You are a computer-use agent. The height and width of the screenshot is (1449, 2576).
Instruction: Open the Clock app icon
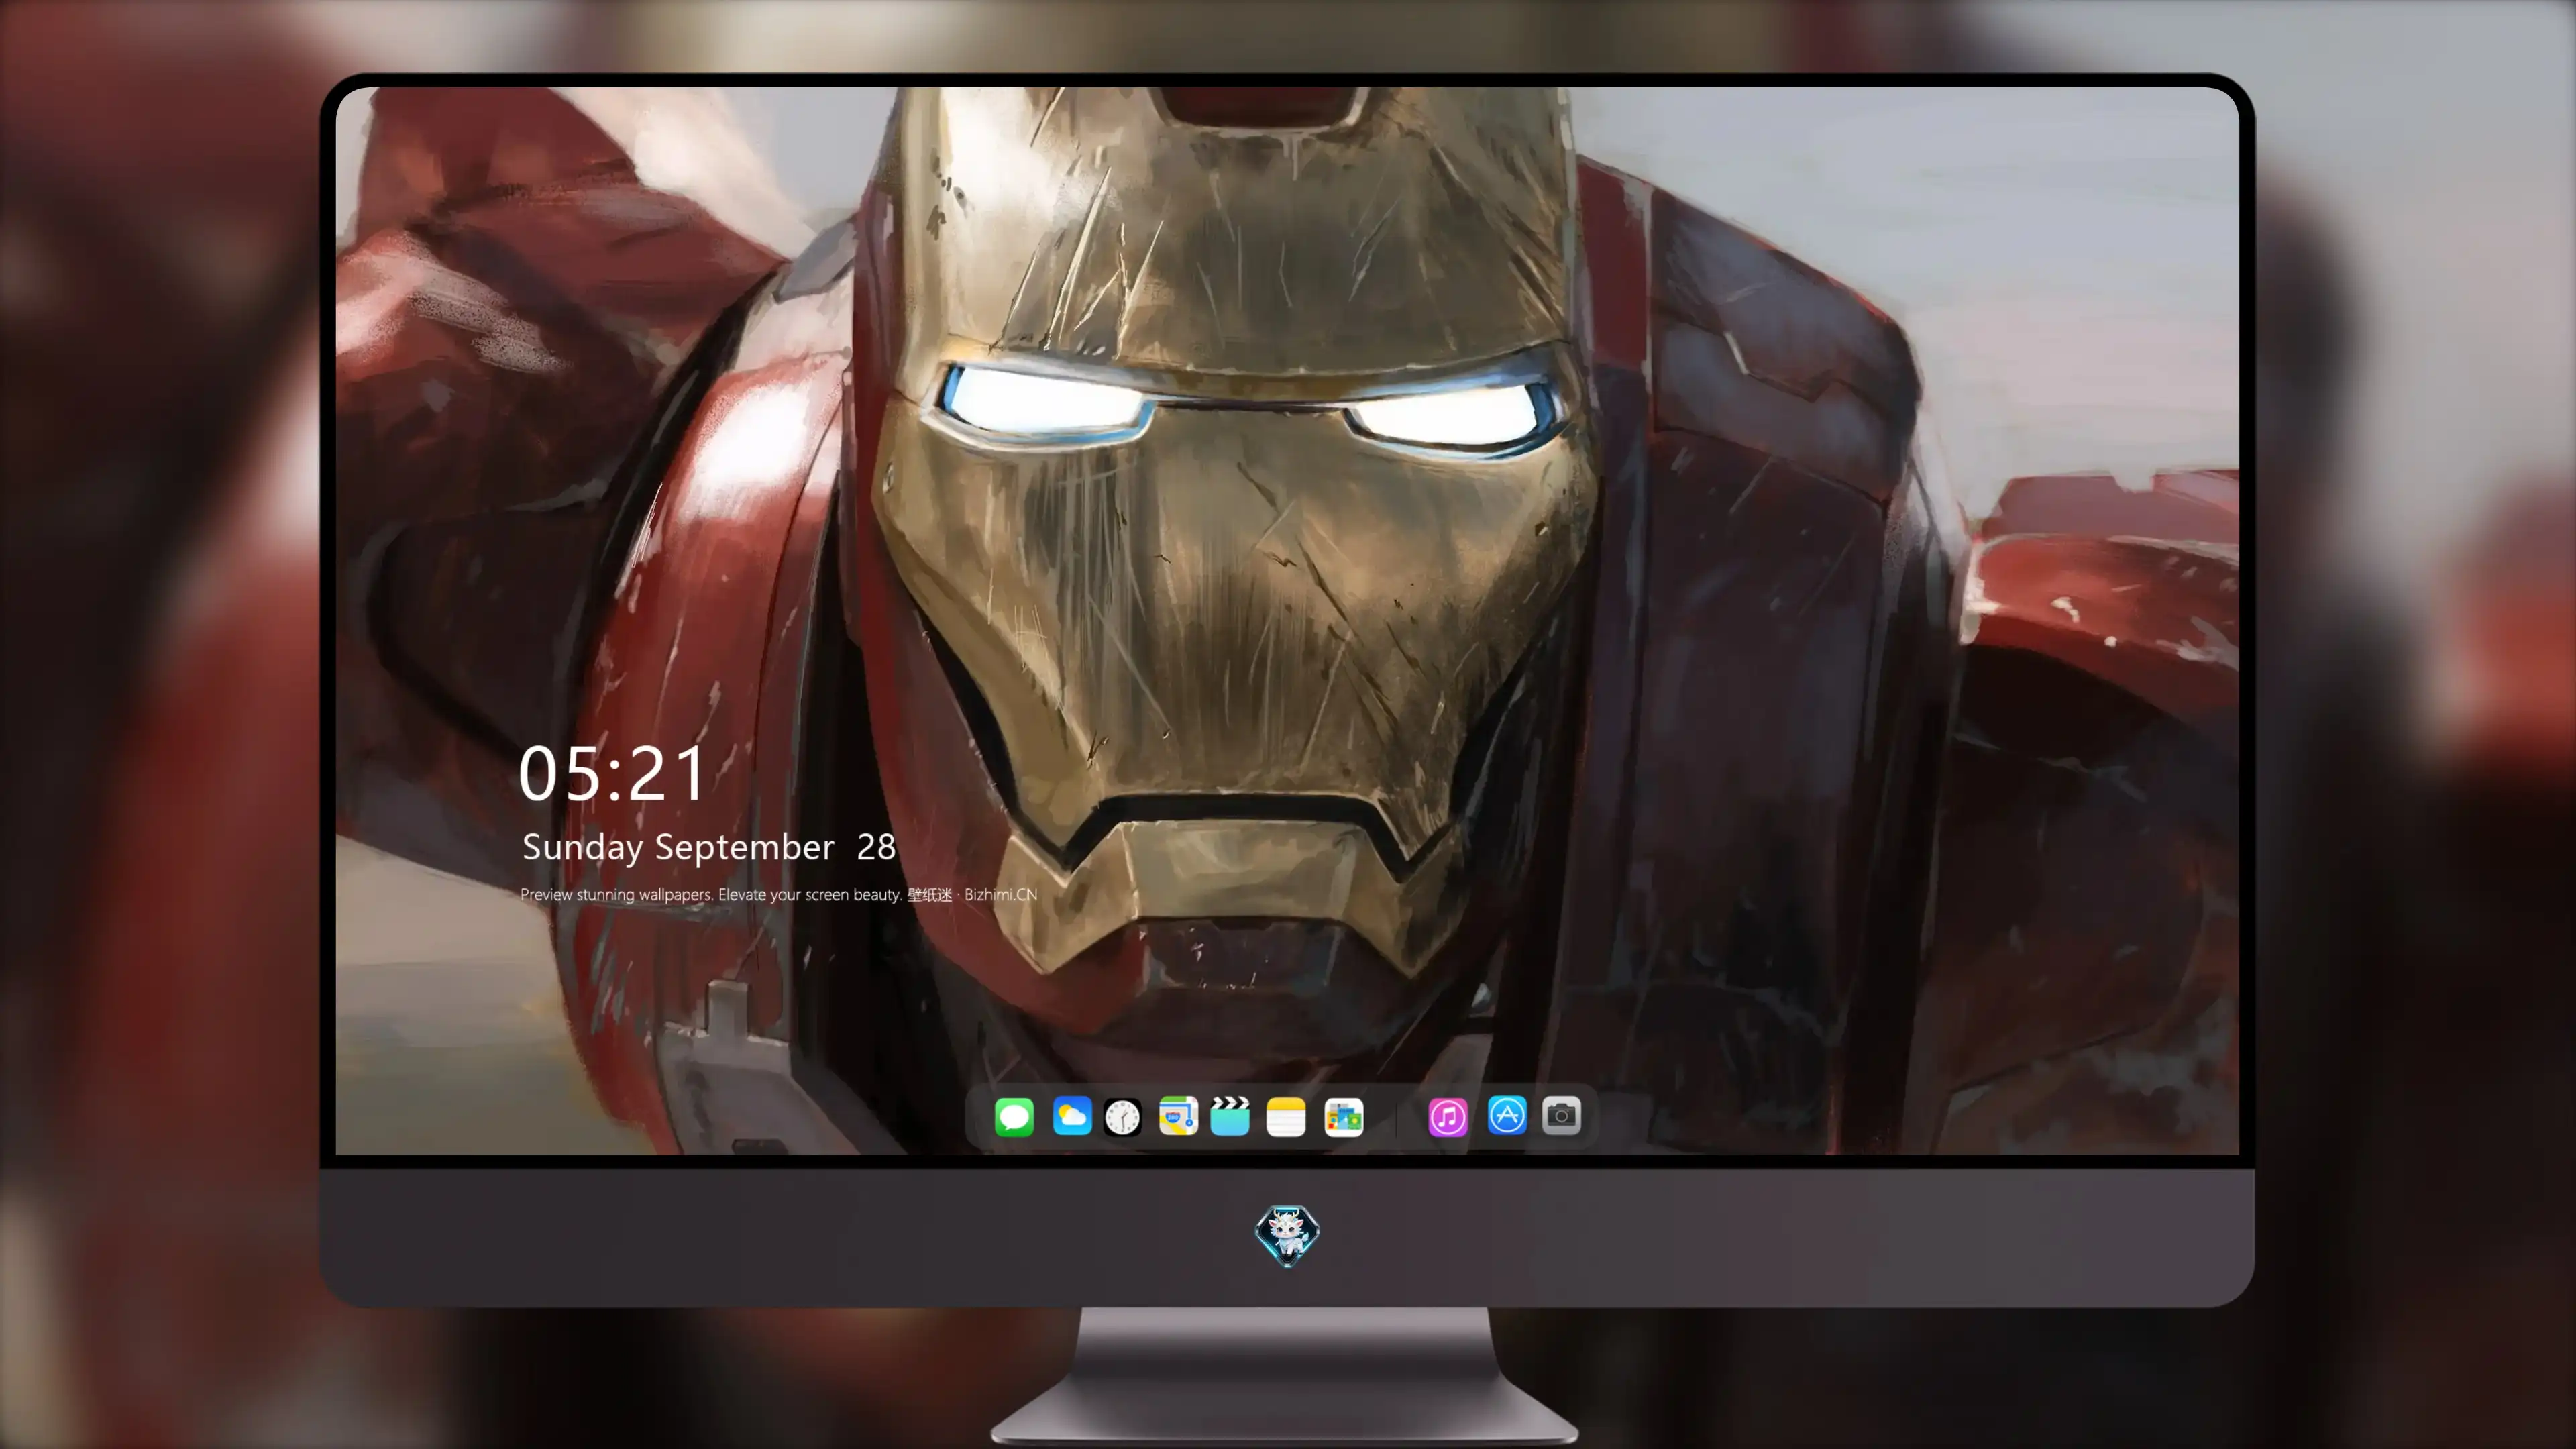[1122, 1116]
